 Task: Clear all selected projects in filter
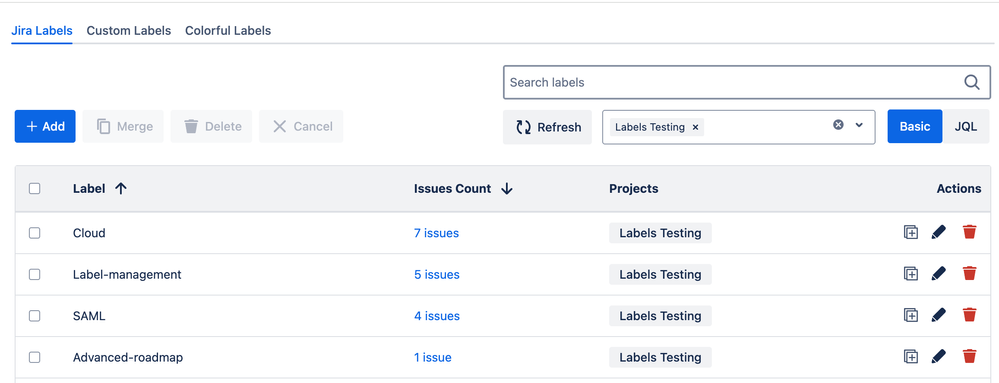[x=838, y=125]
